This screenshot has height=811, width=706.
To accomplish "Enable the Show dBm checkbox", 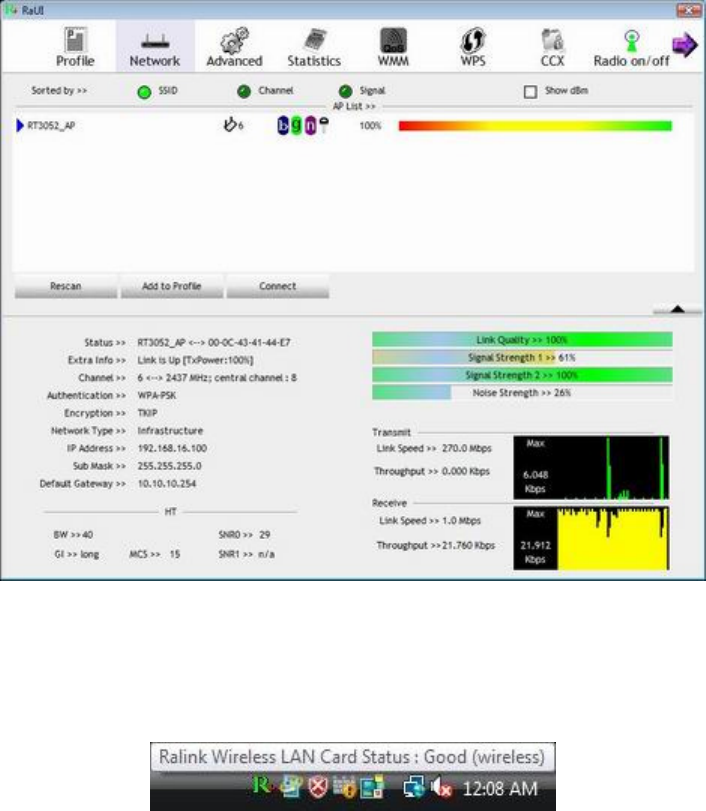I will (x=530, y=92).
